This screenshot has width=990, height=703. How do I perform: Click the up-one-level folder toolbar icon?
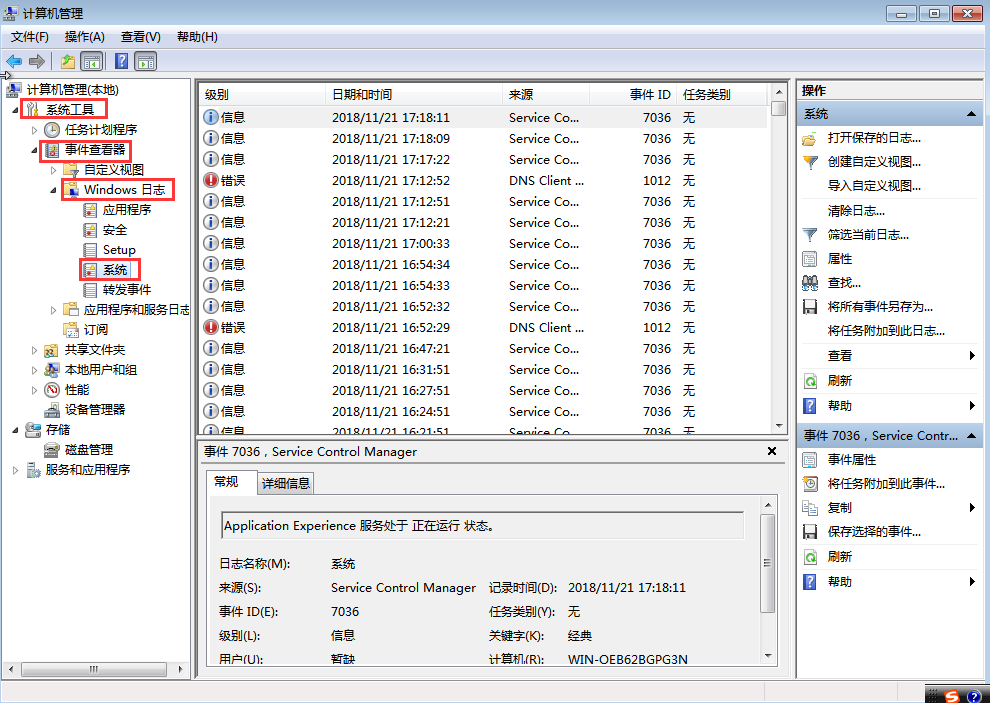[x=68, y=61]
